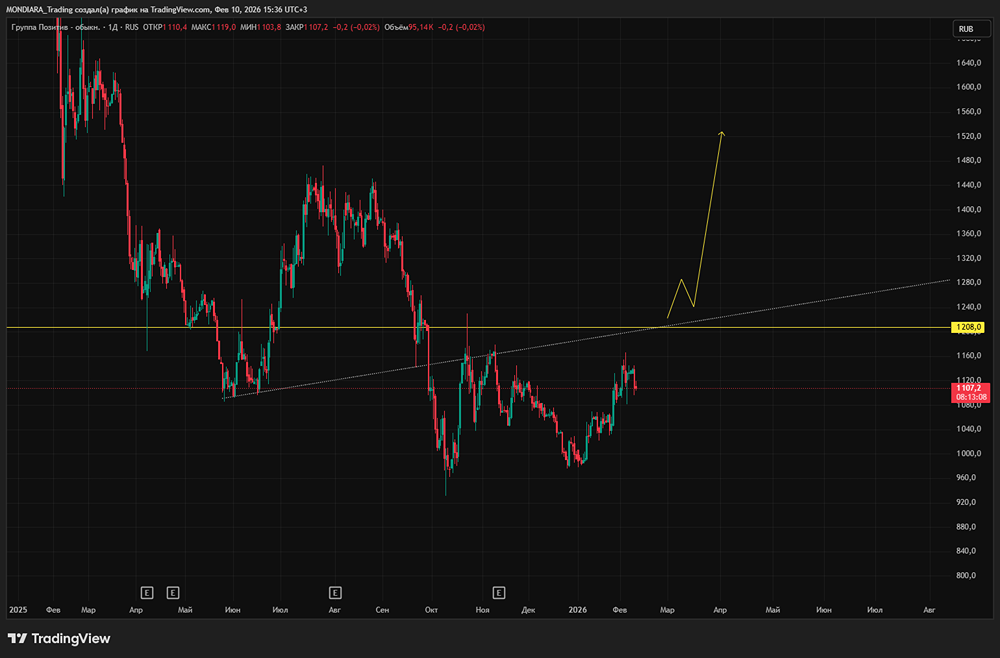This screenshot has height=658, width=1000.
Task: Click the E earnings marker above Ноя
Action: (499, 593)
